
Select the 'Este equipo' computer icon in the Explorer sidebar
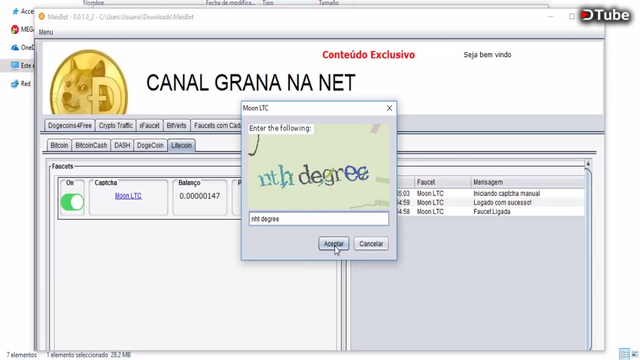click(15, 65)
